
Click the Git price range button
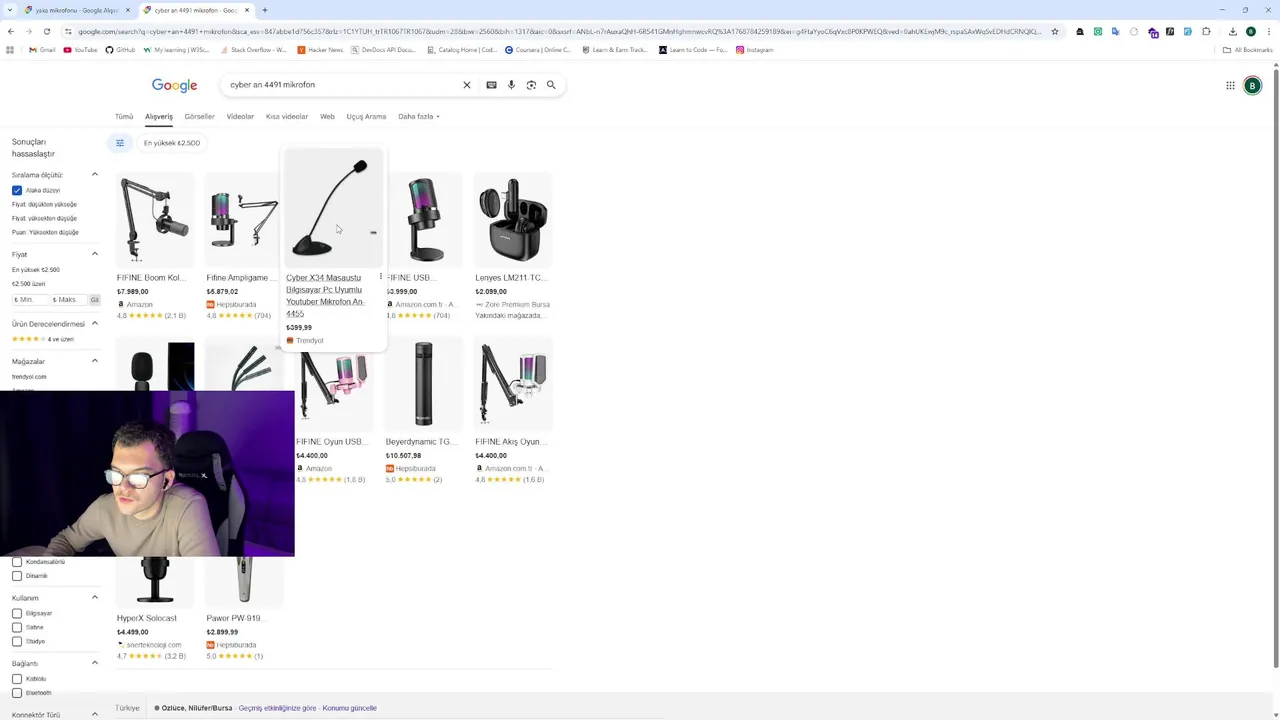tap(95, 300)
